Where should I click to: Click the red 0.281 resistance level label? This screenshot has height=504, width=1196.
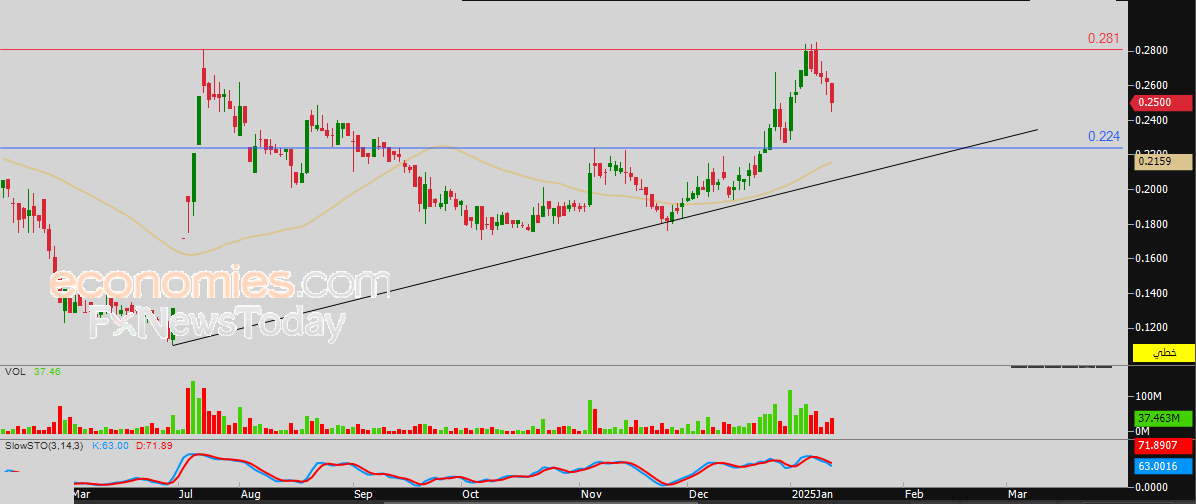point(1103,38)
